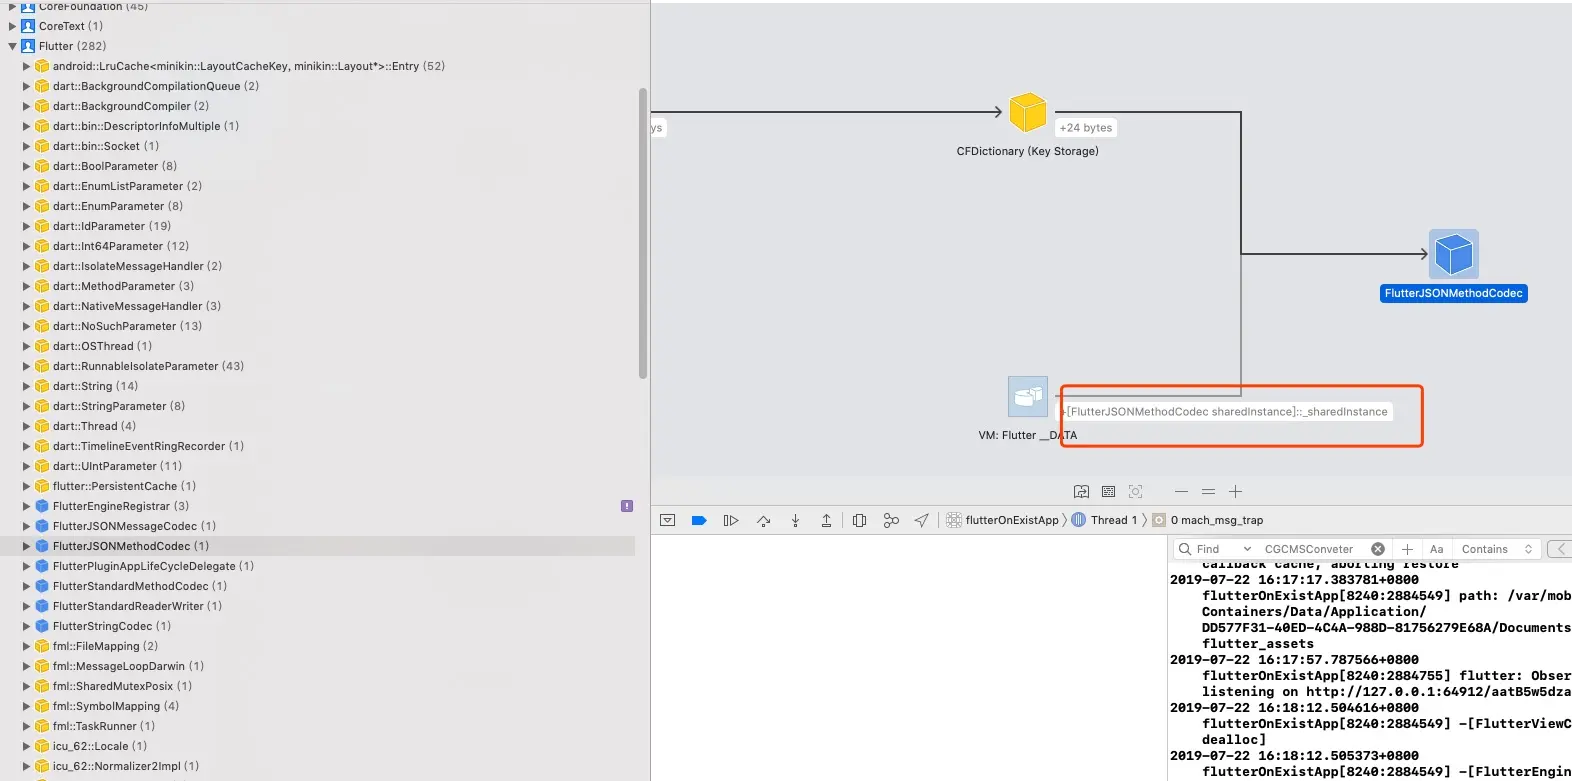Viewport: 1572px width, 781px height.
Task: Open the Contains match-type dropdown
Action: coord(1496,549)
